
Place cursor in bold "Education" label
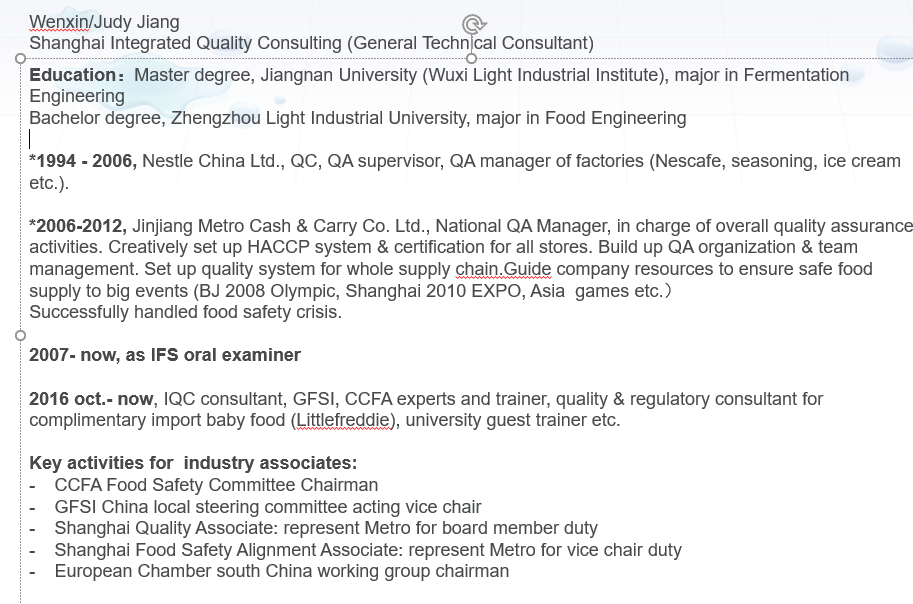[x=74, y=75]
